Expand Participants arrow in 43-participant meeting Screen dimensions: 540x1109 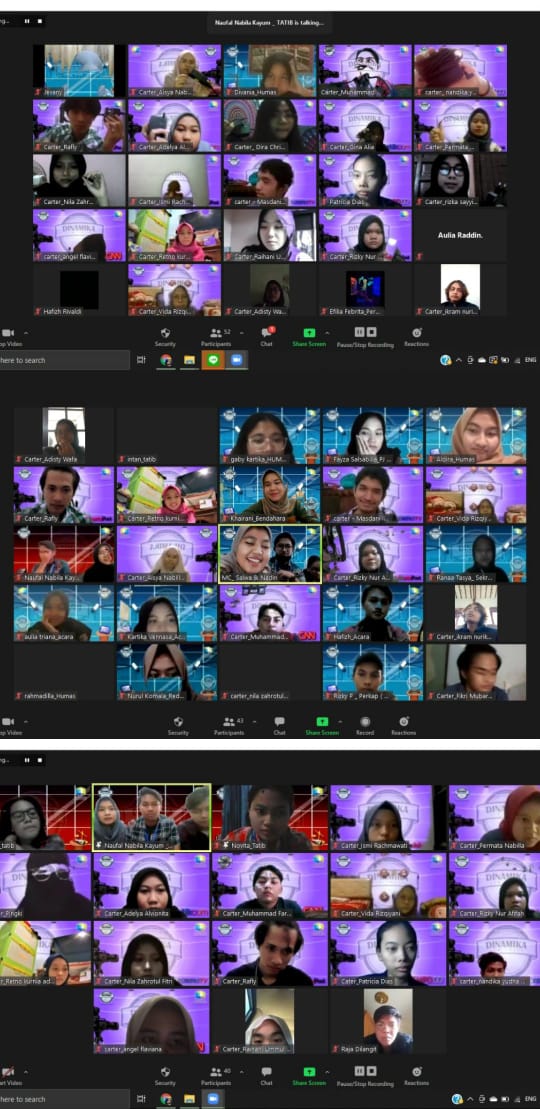(x=254, y=721)
